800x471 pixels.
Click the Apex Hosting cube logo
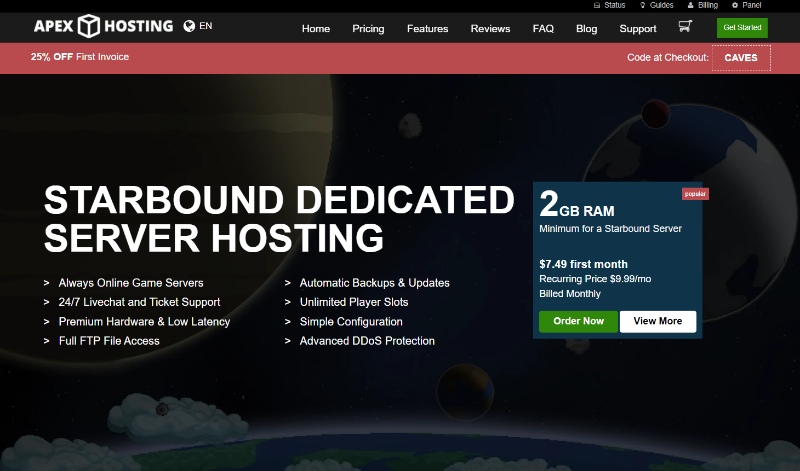(89, 26)
